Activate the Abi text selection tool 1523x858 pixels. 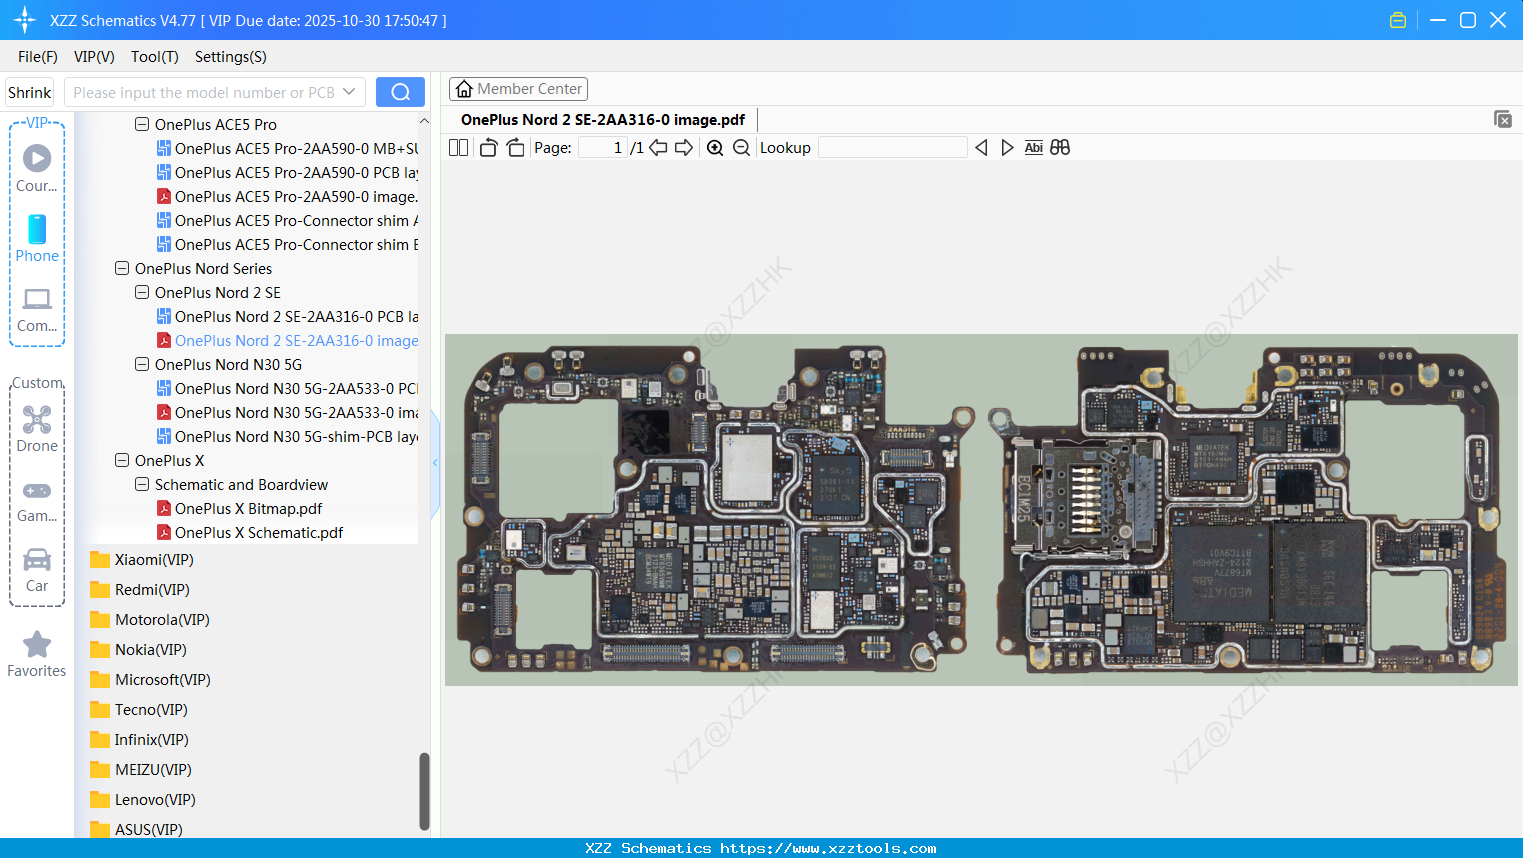point(1033,147)
